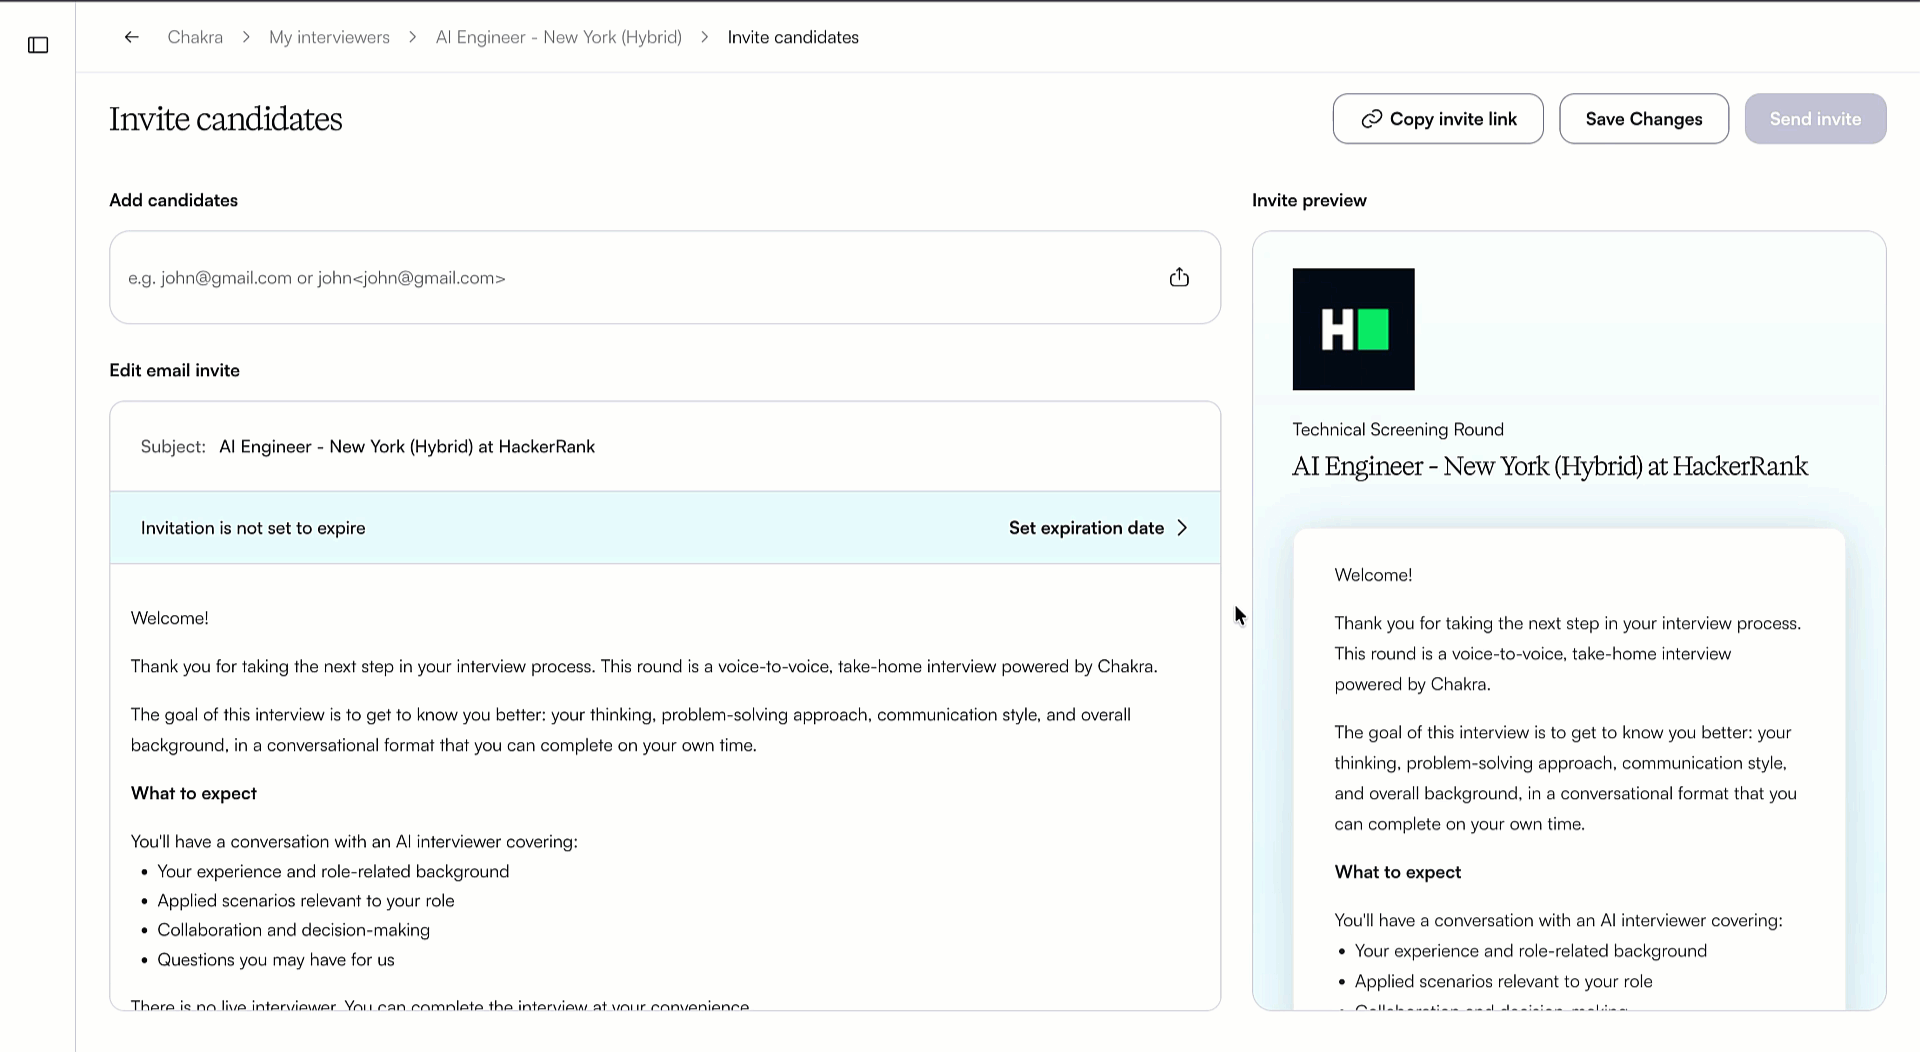Click the 'Thank you for taking the next step' editor paragraph
The image size is (1920, 1052).
tap(644, 667)
